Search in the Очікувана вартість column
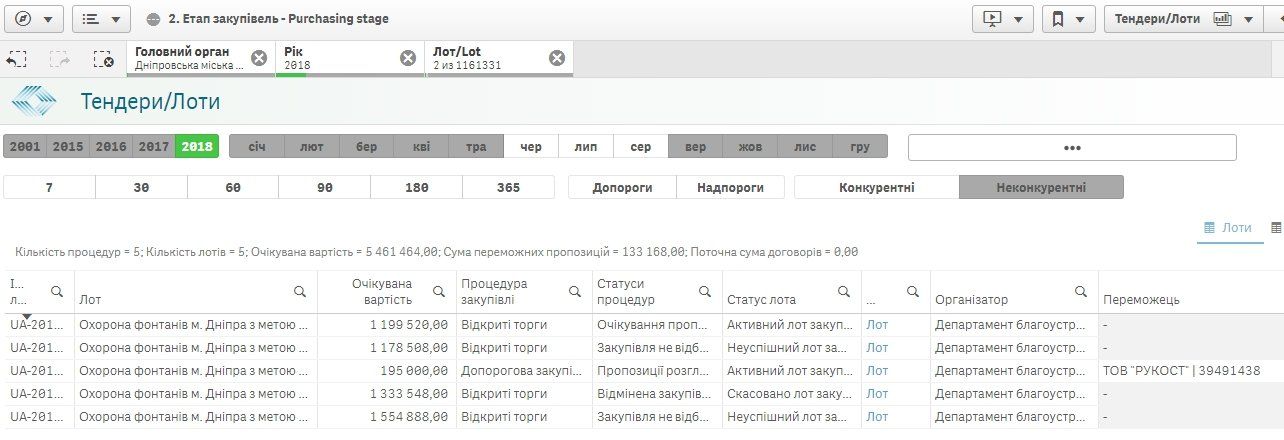 tap(439, 291)
